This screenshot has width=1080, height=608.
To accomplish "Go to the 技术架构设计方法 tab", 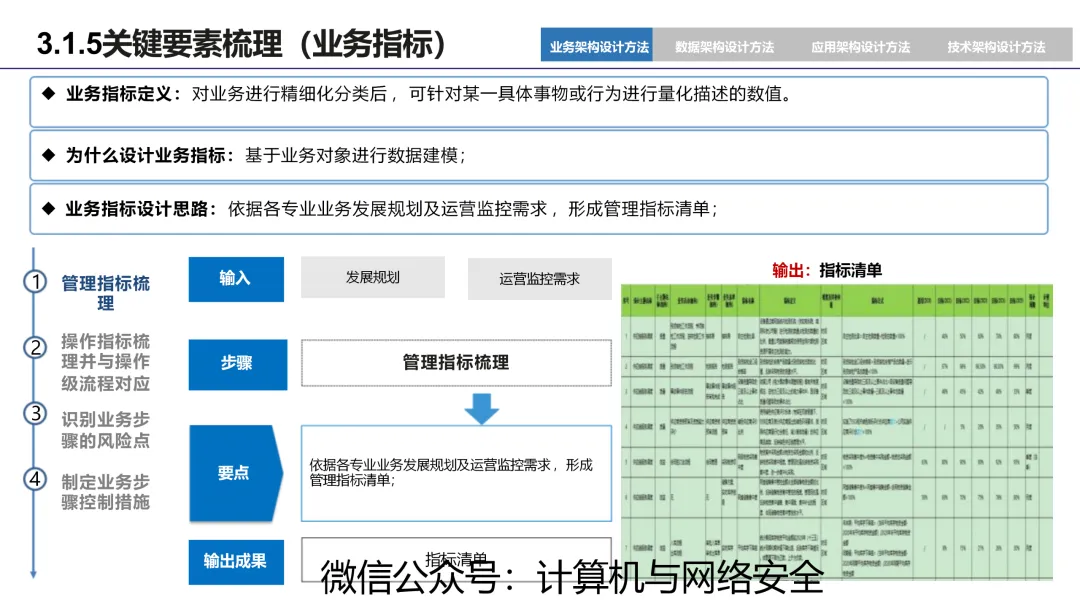I will click(996, 47).
